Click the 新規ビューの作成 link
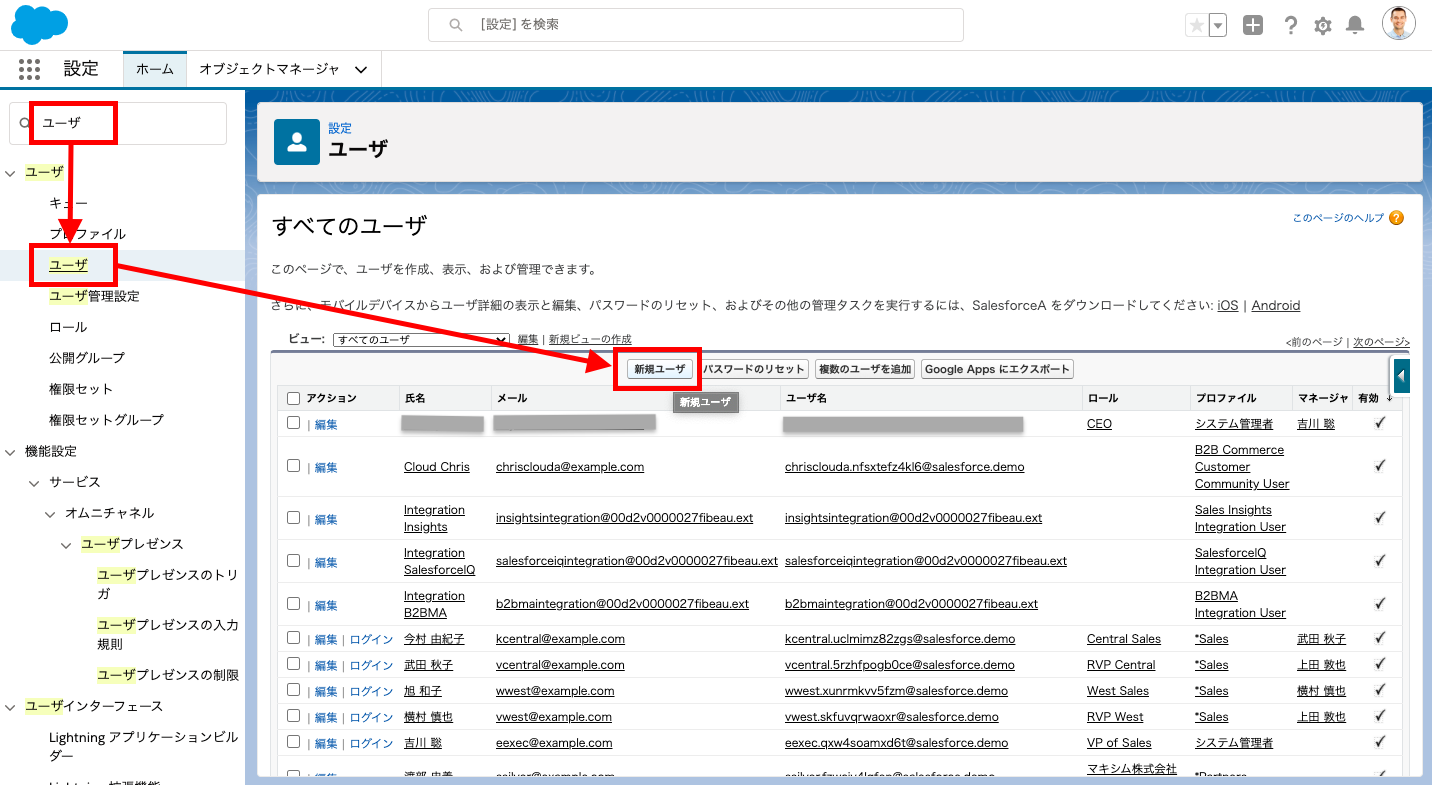1432x785 pixels. tap(590, 340)
